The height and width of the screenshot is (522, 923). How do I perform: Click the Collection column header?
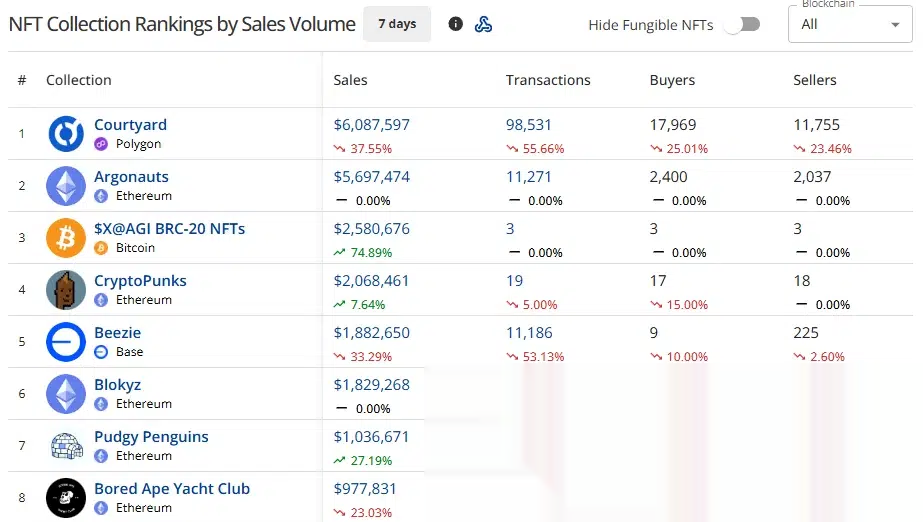79,80
